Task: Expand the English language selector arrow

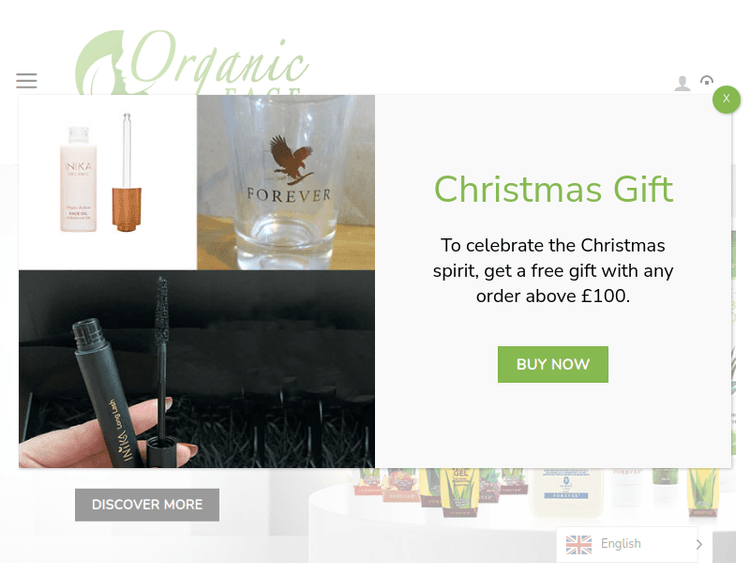Action: pyautogui.click(x=699, y=544)
